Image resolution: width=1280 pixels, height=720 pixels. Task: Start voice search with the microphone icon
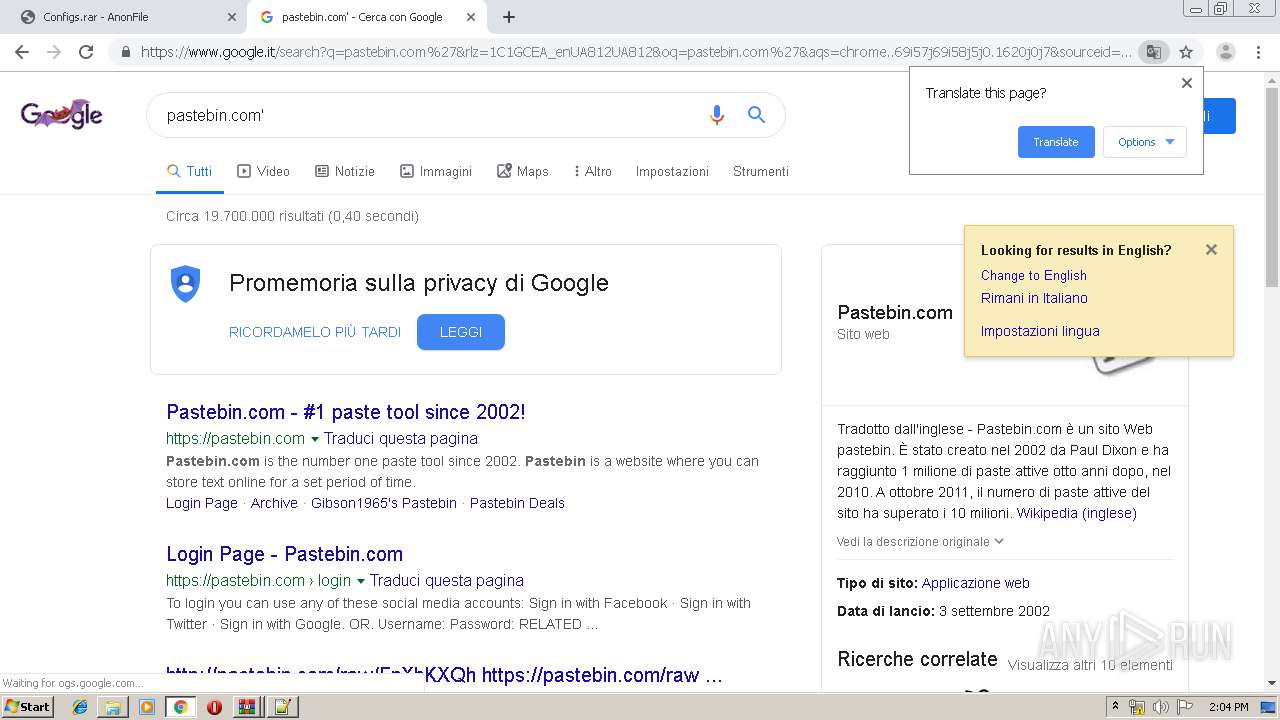(x=716, y=115)
